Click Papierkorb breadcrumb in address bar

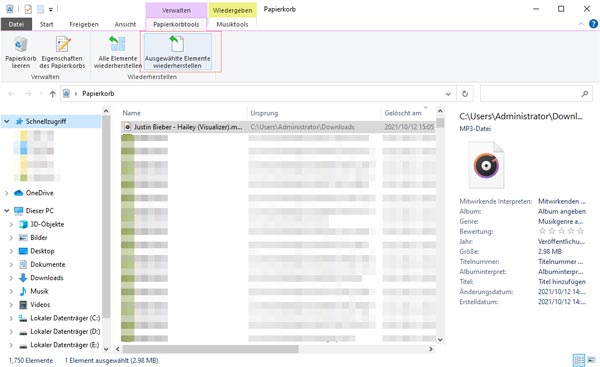point(98,94)
